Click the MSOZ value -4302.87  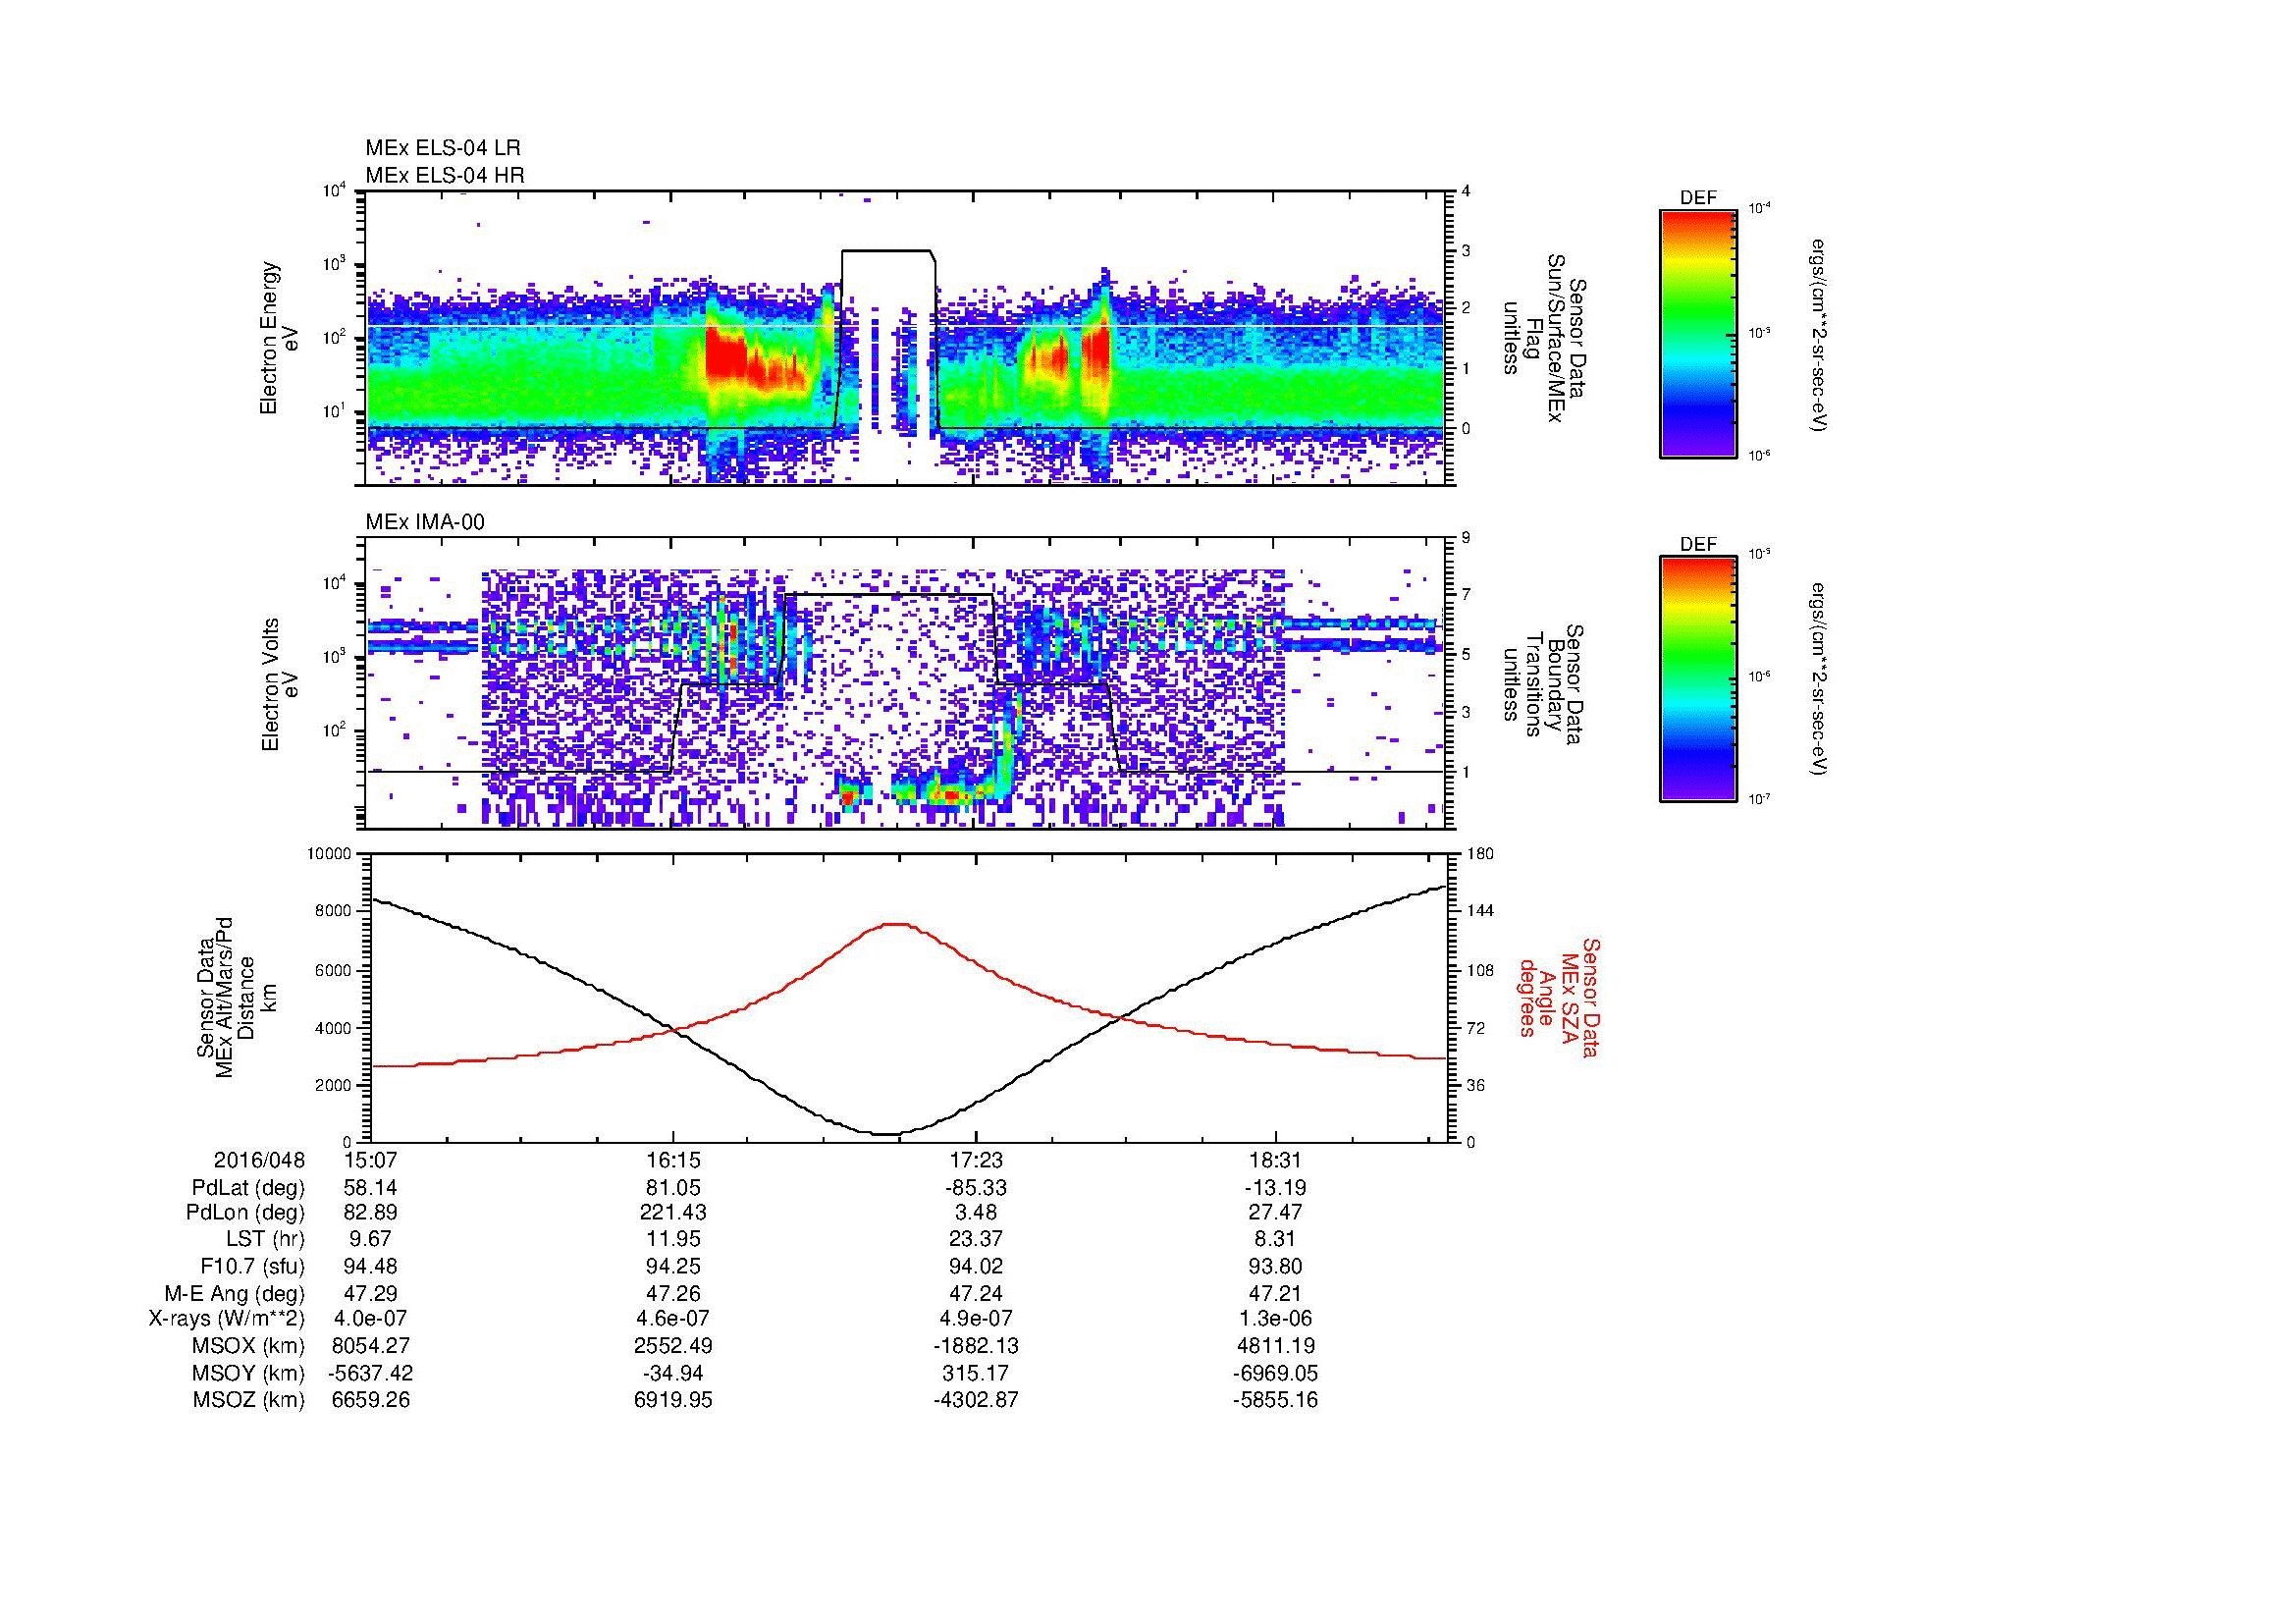click(x=975, y=1400)
